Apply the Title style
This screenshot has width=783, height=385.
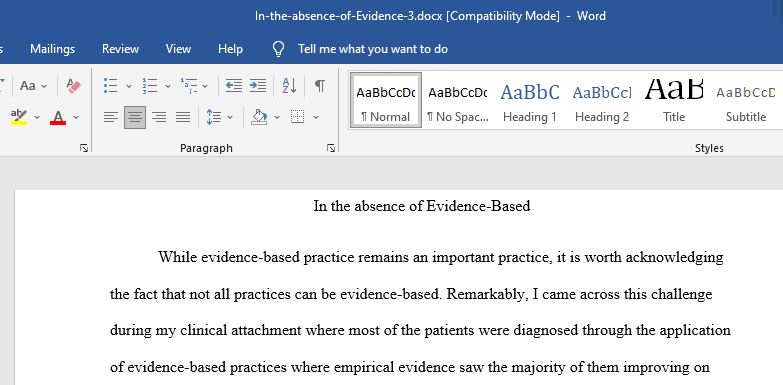(674, 100)
